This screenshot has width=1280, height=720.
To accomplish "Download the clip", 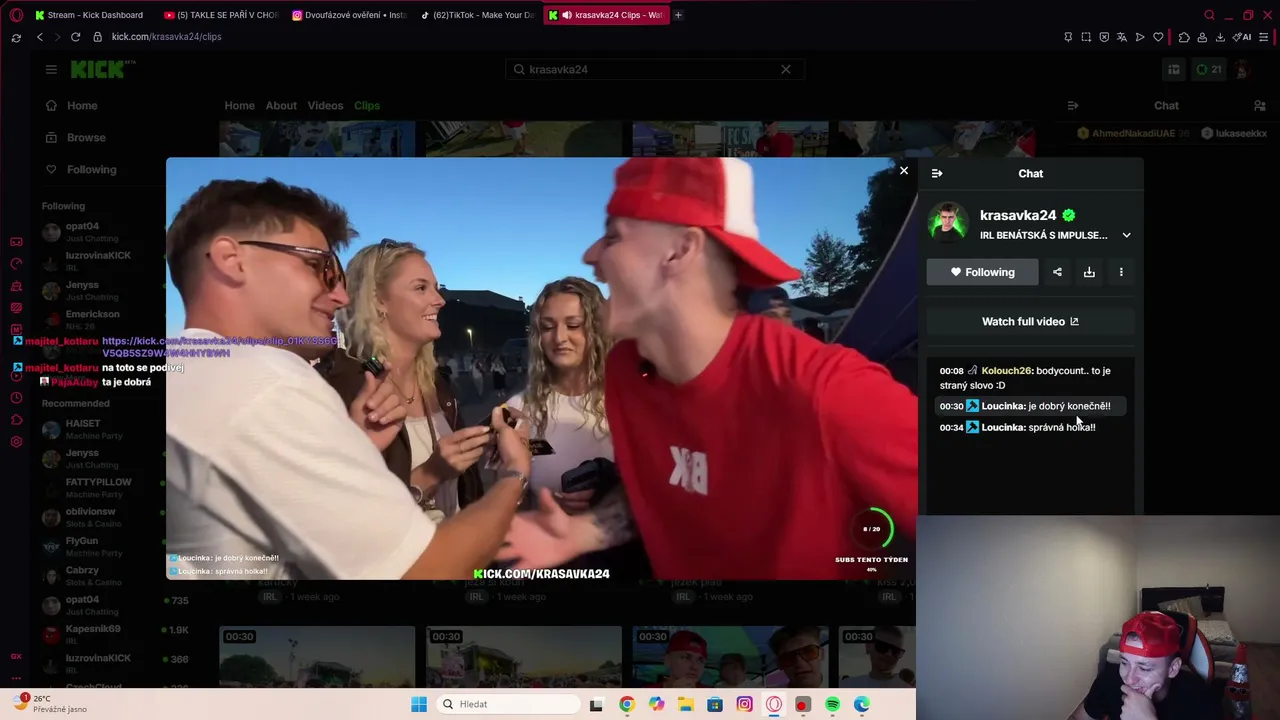I will tap(1089, 272).
